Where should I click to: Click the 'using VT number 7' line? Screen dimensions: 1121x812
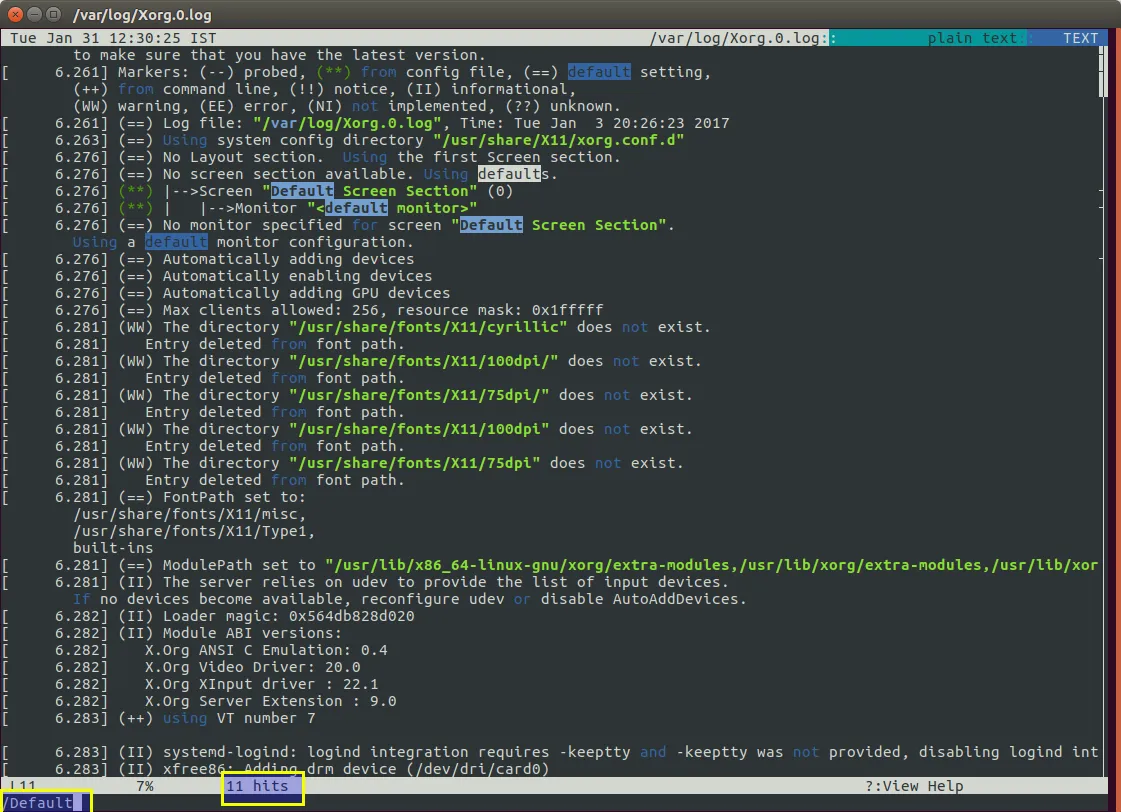[x=239, y=718]
